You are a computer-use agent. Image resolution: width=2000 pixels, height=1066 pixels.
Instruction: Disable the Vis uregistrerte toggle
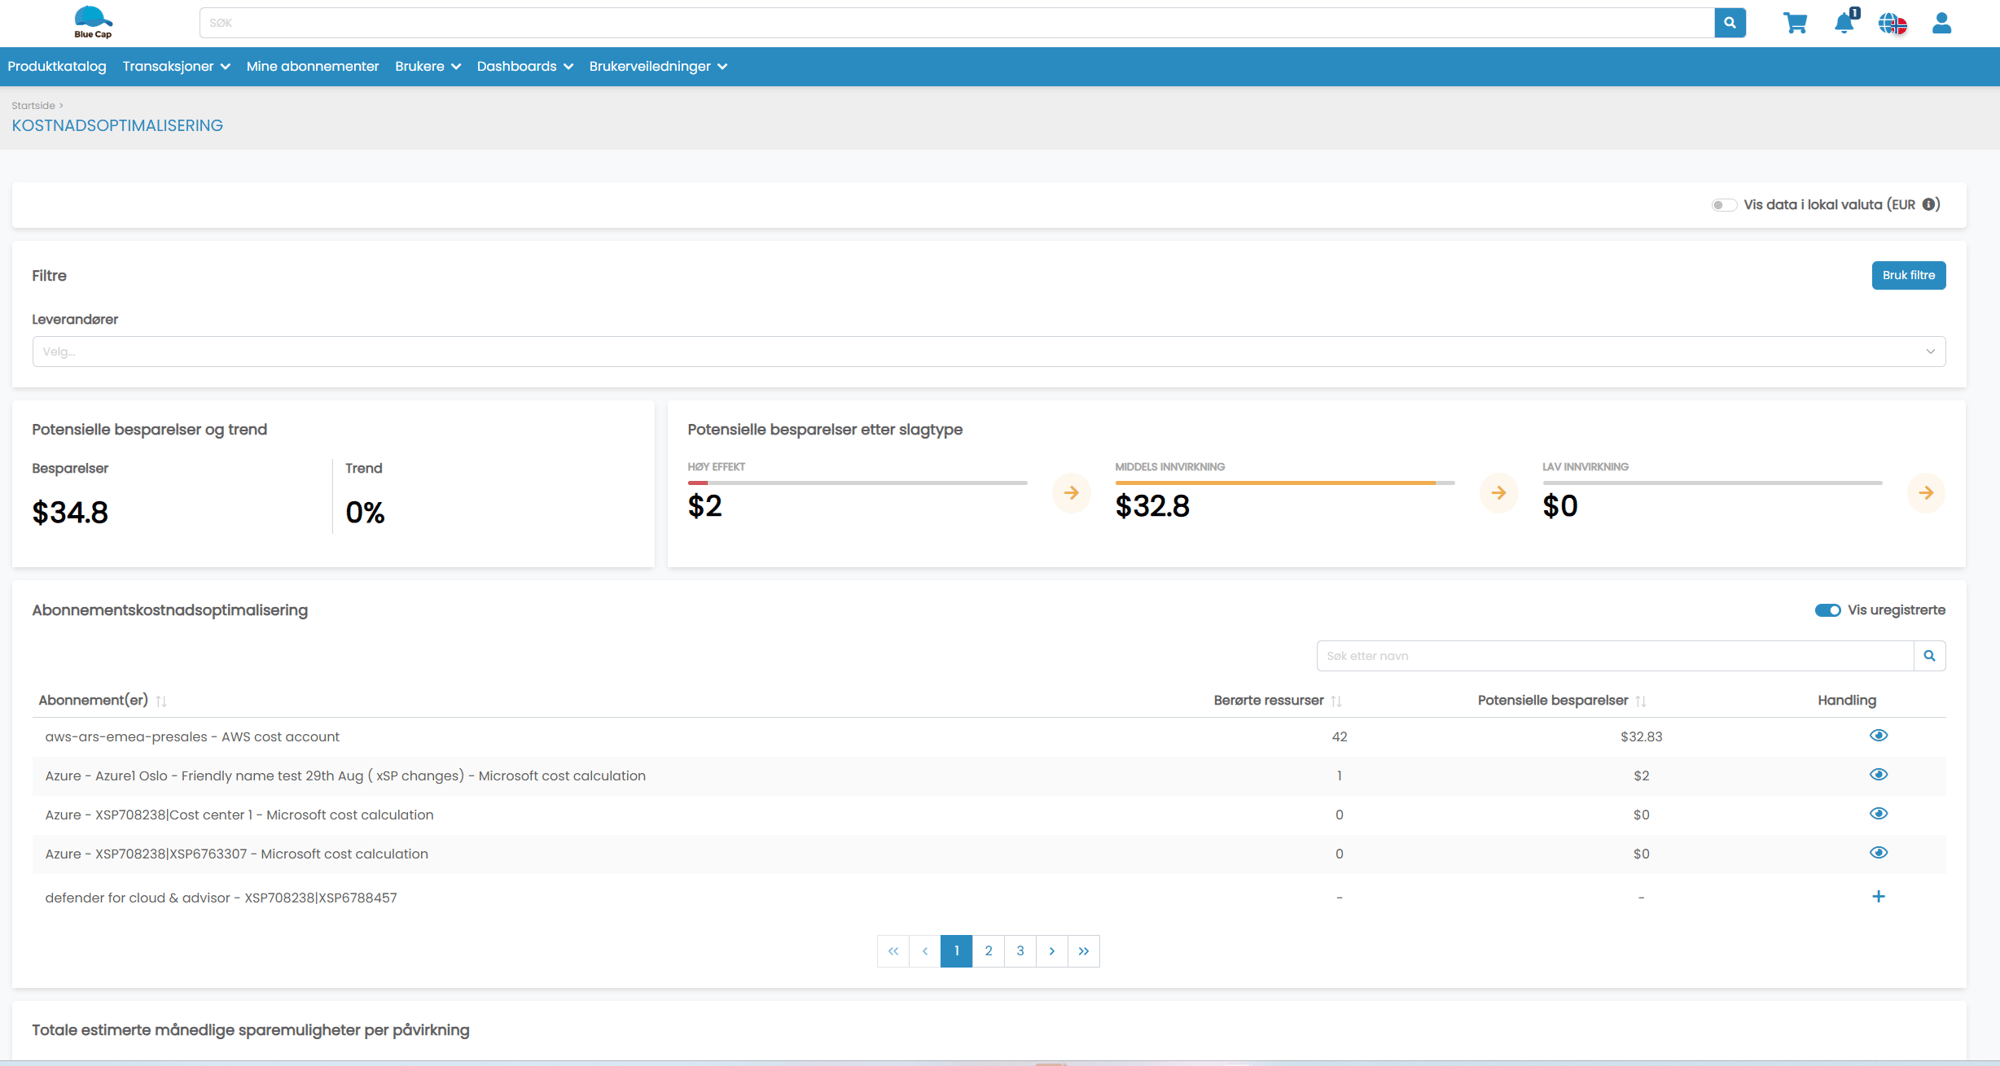[1827, 610]
